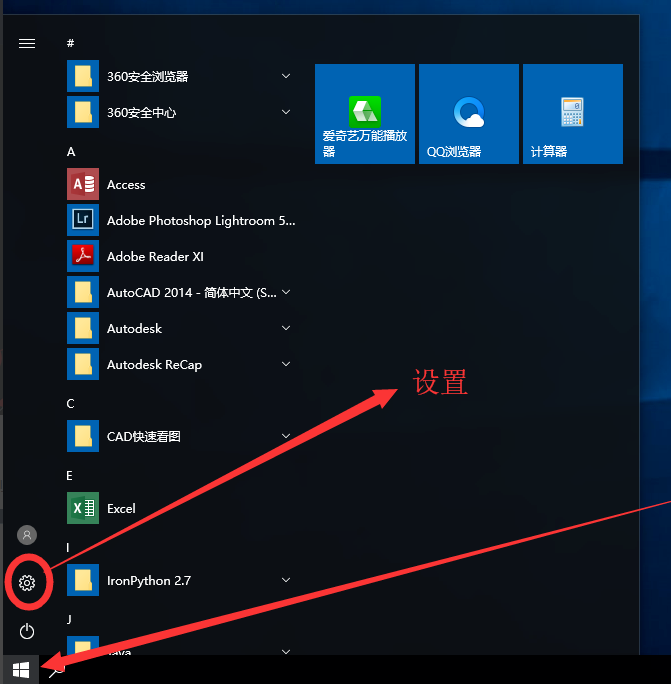Expand the 360安全浏览器 folder chevron

point(286,76)
